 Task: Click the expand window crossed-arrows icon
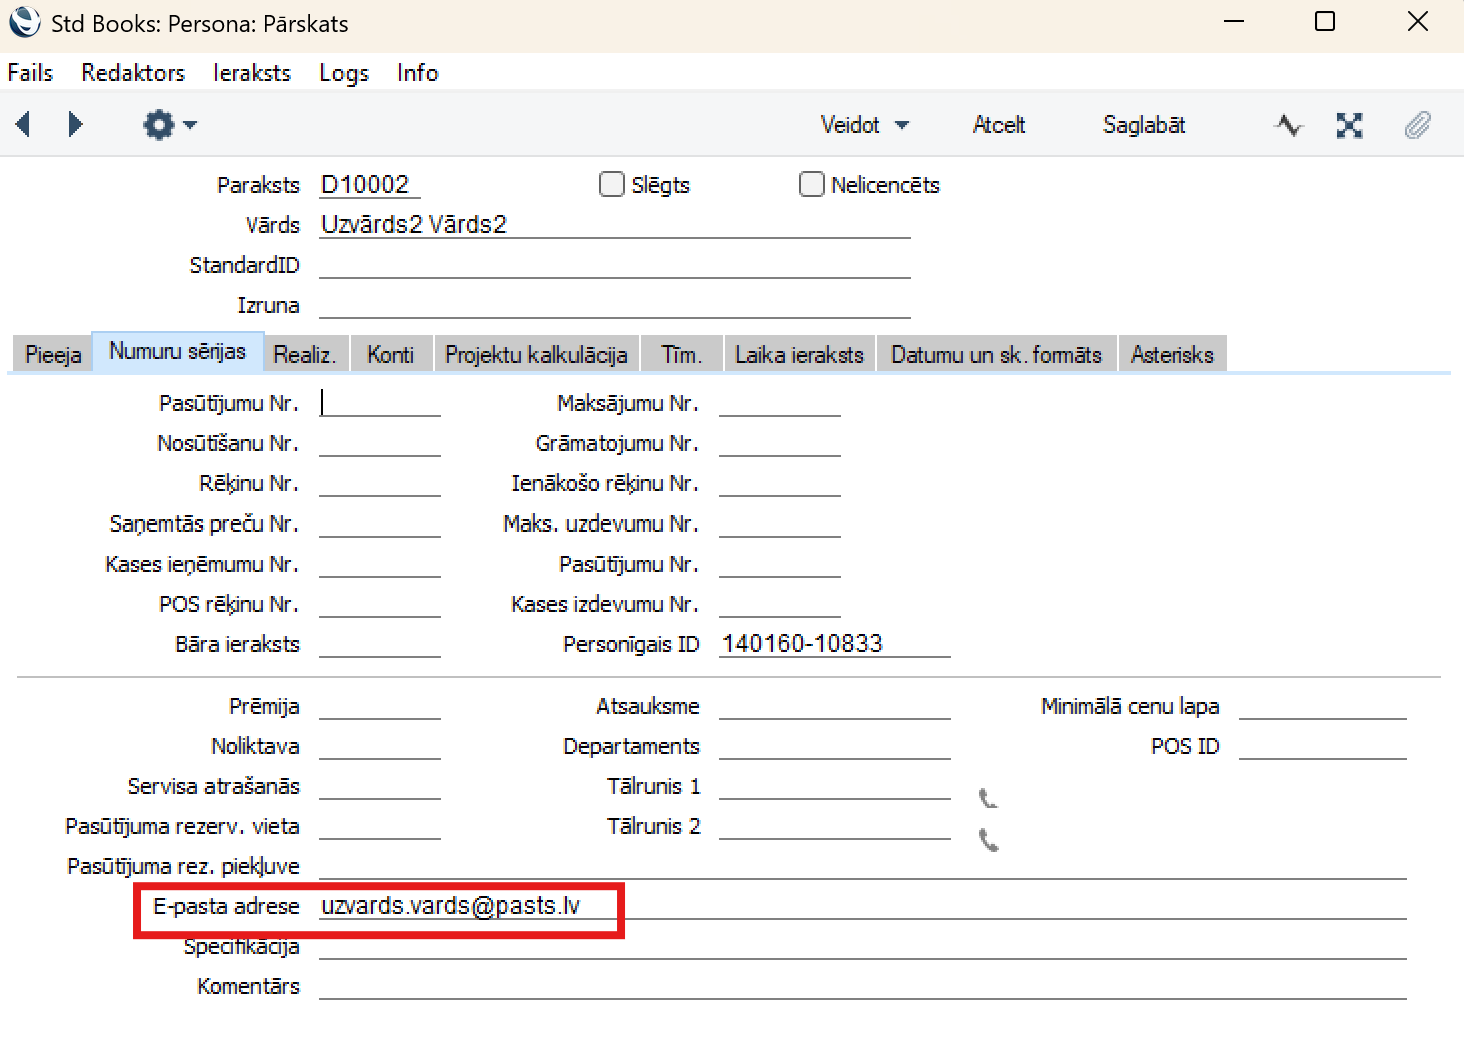1349,125
